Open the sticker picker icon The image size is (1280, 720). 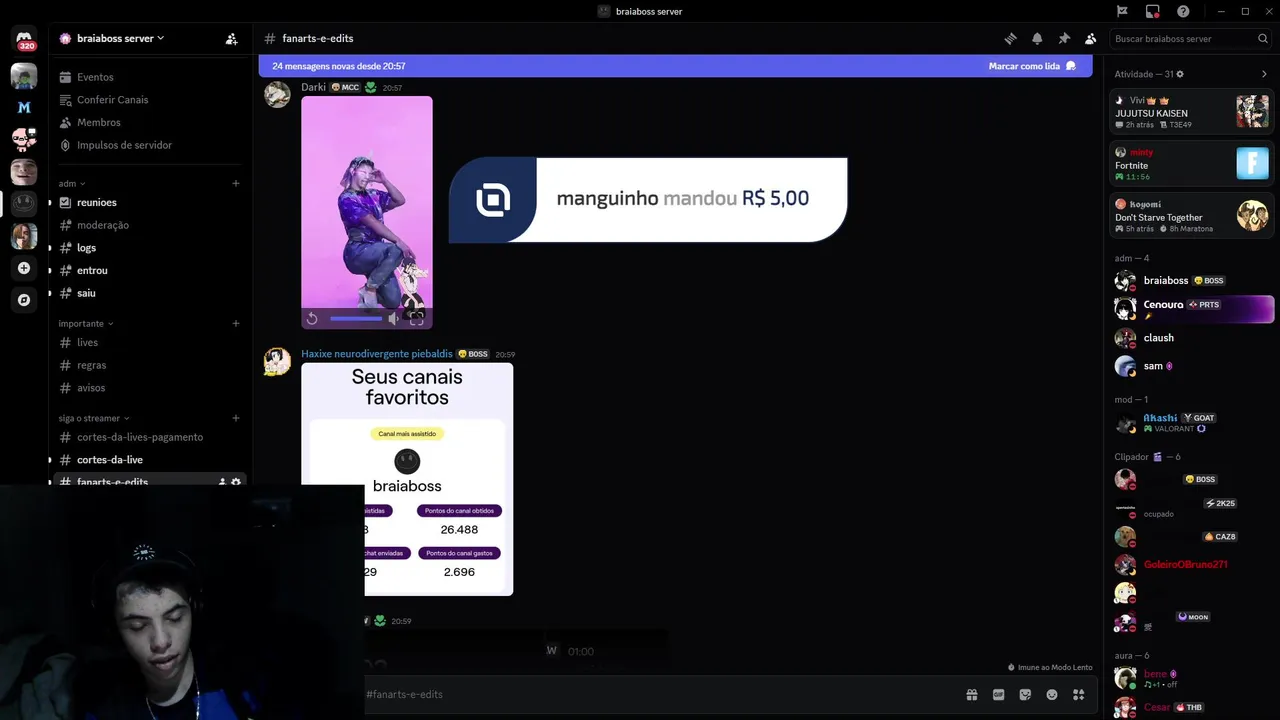pos(1025,694)
